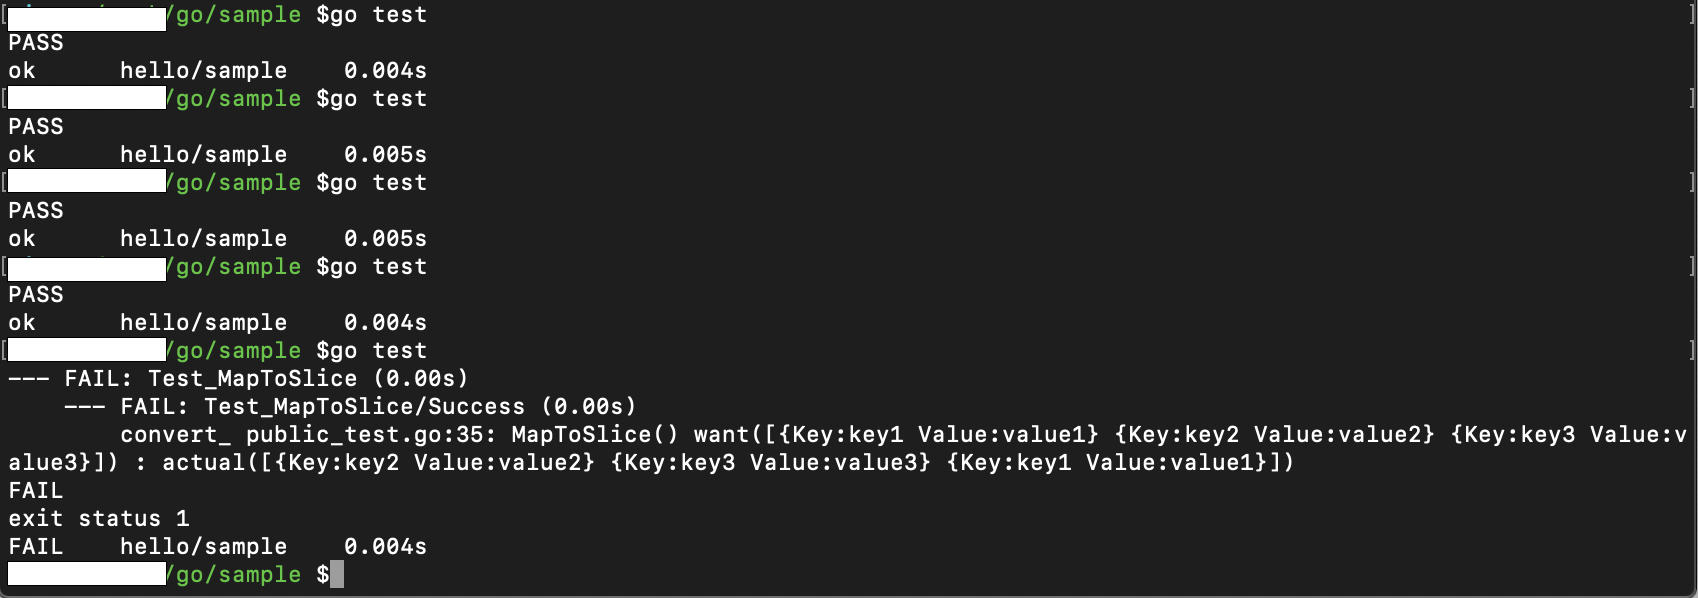Click Value:value1}]) at end of actual output
The width and height of the screenshot is (1698, 598).
pos(1190,463)
